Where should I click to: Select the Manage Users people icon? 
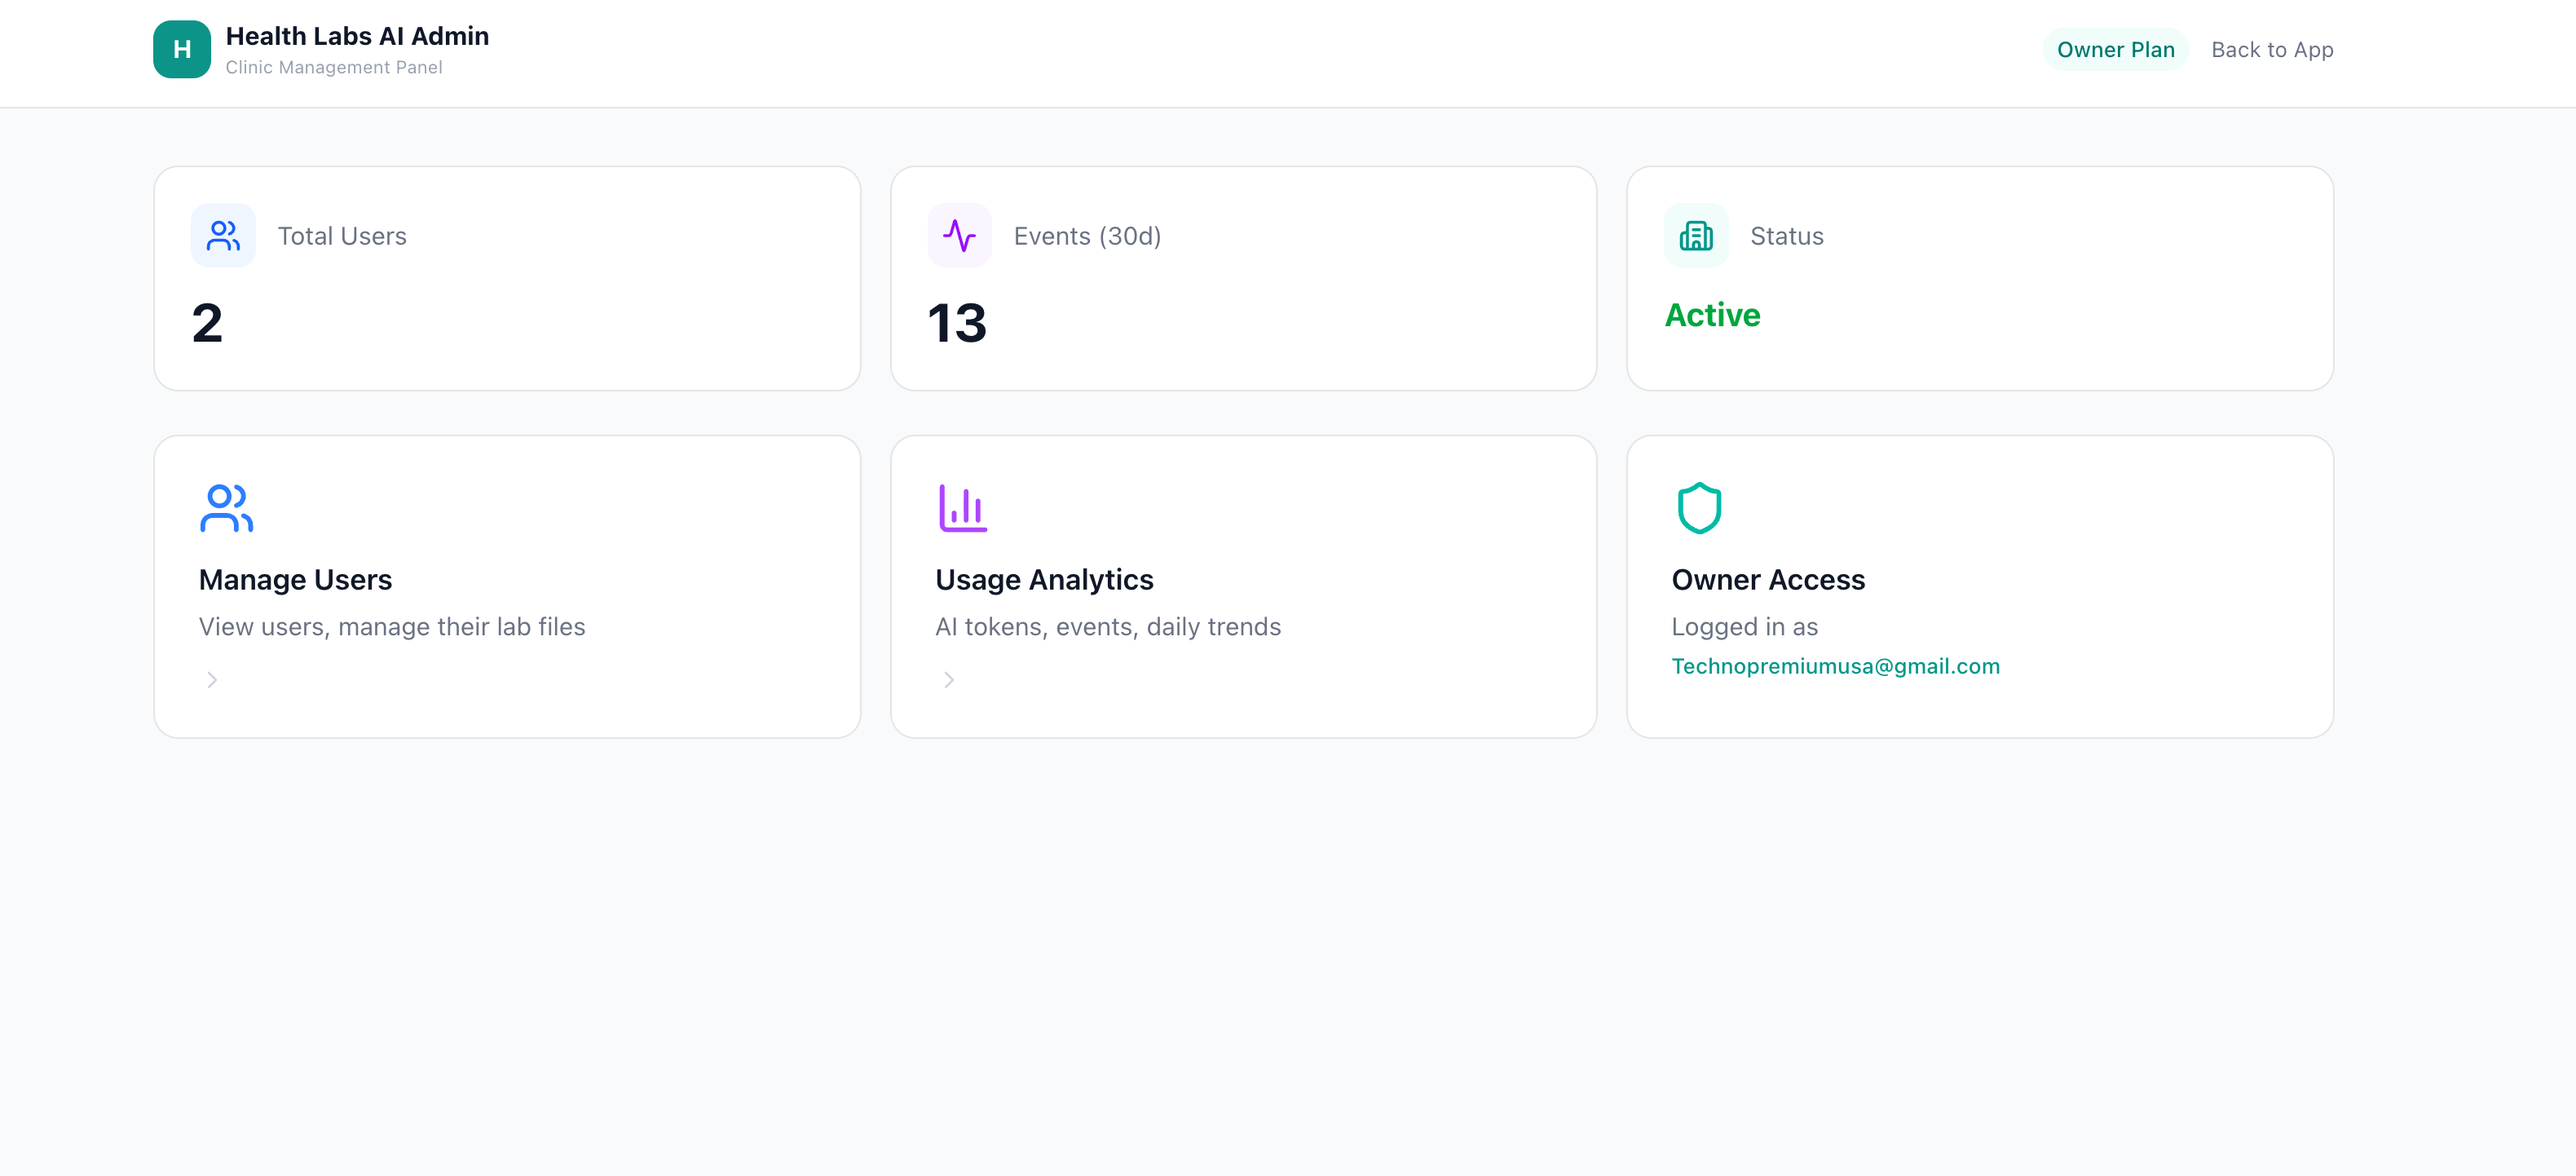(225, 507)
